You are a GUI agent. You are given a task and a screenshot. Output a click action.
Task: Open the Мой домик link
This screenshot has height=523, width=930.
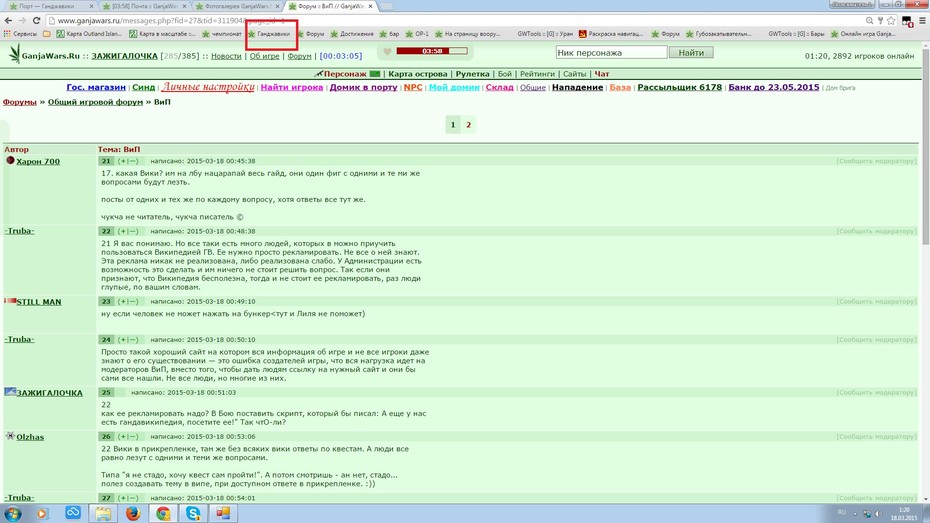coord(454,87)
